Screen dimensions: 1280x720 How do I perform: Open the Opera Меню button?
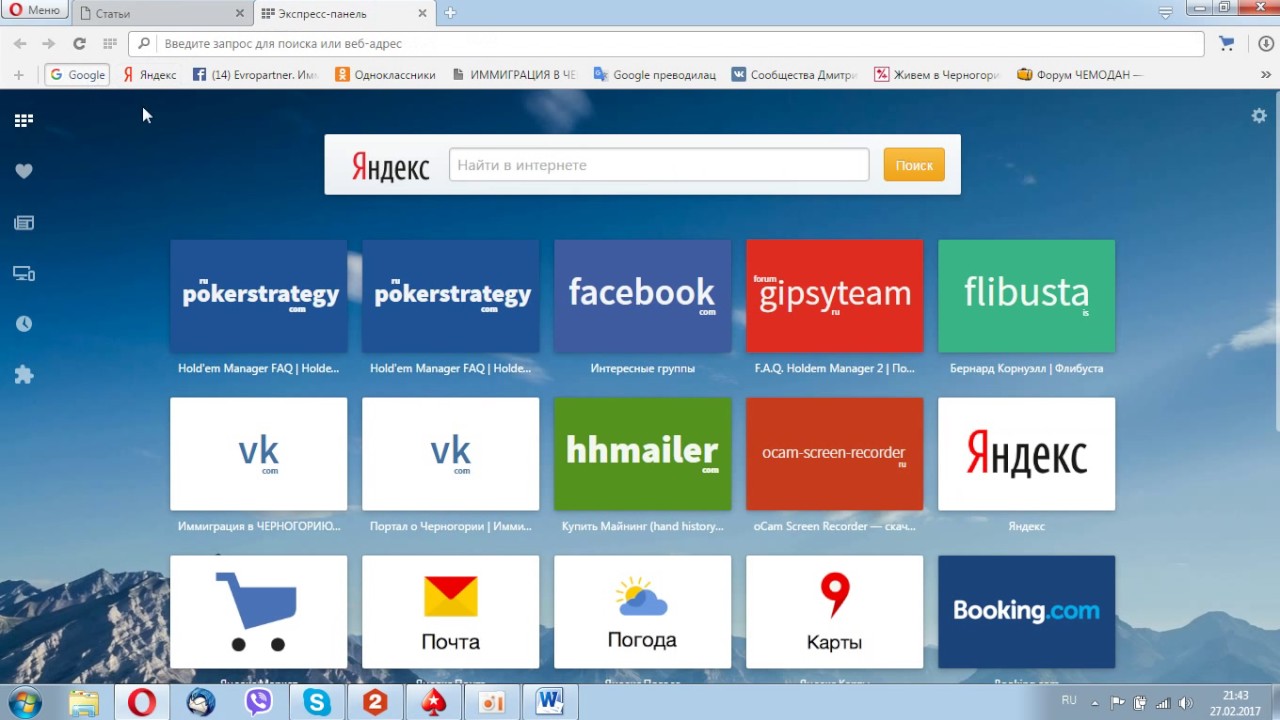35,10
